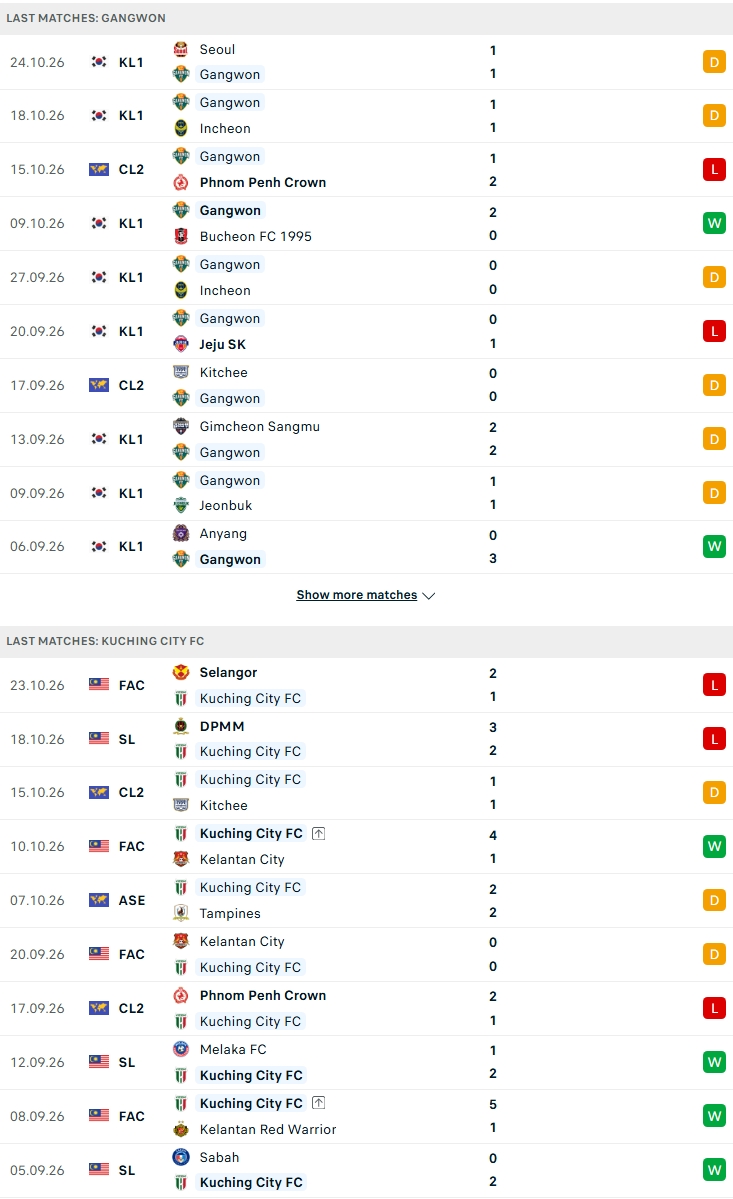This screenshot has width=733, height=1199.
Task: Click the Selangor team crest icon
Action: 181,672
